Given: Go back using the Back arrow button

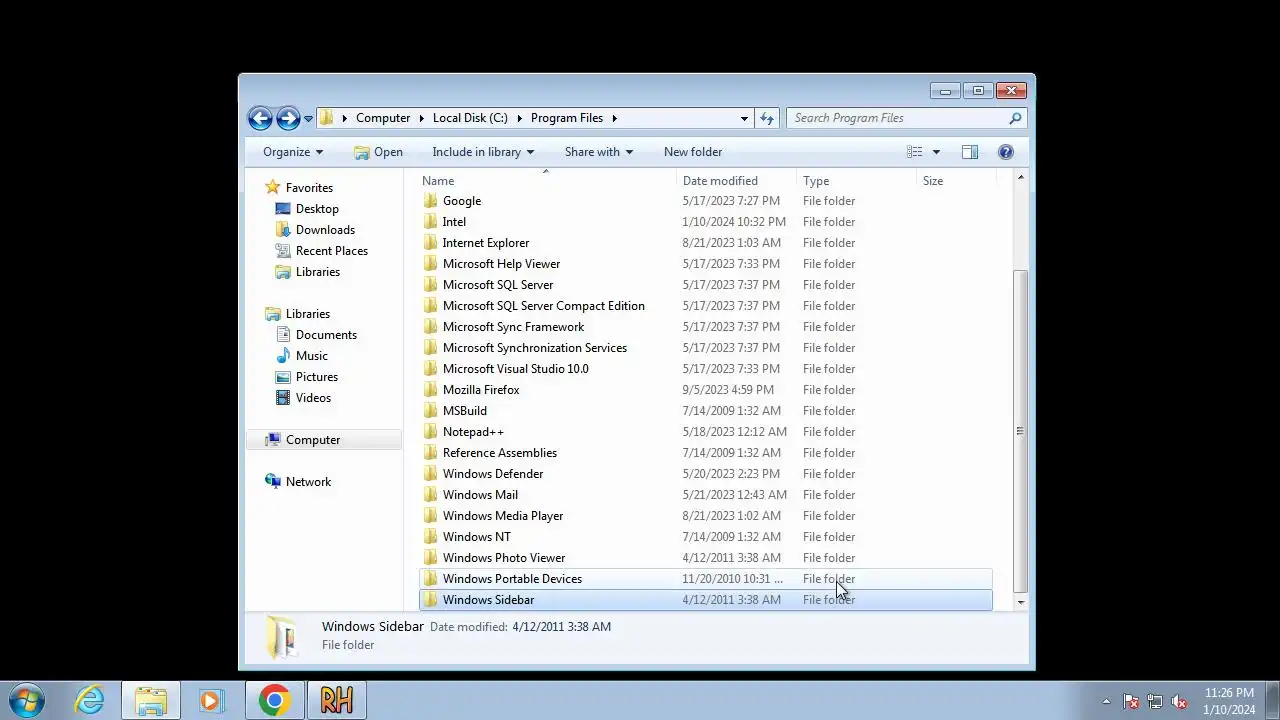Looking at the screenshot, I should click(x=260, y=118).
